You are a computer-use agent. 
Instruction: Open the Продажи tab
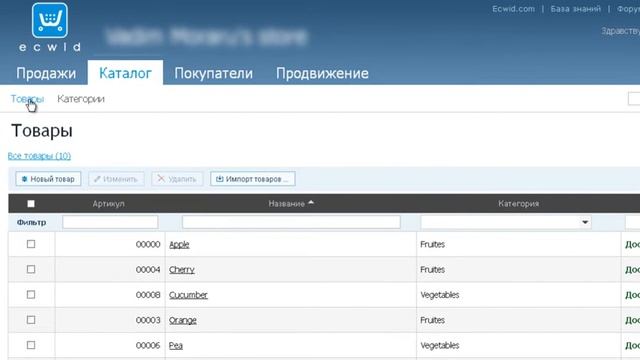tap(46, 73)
